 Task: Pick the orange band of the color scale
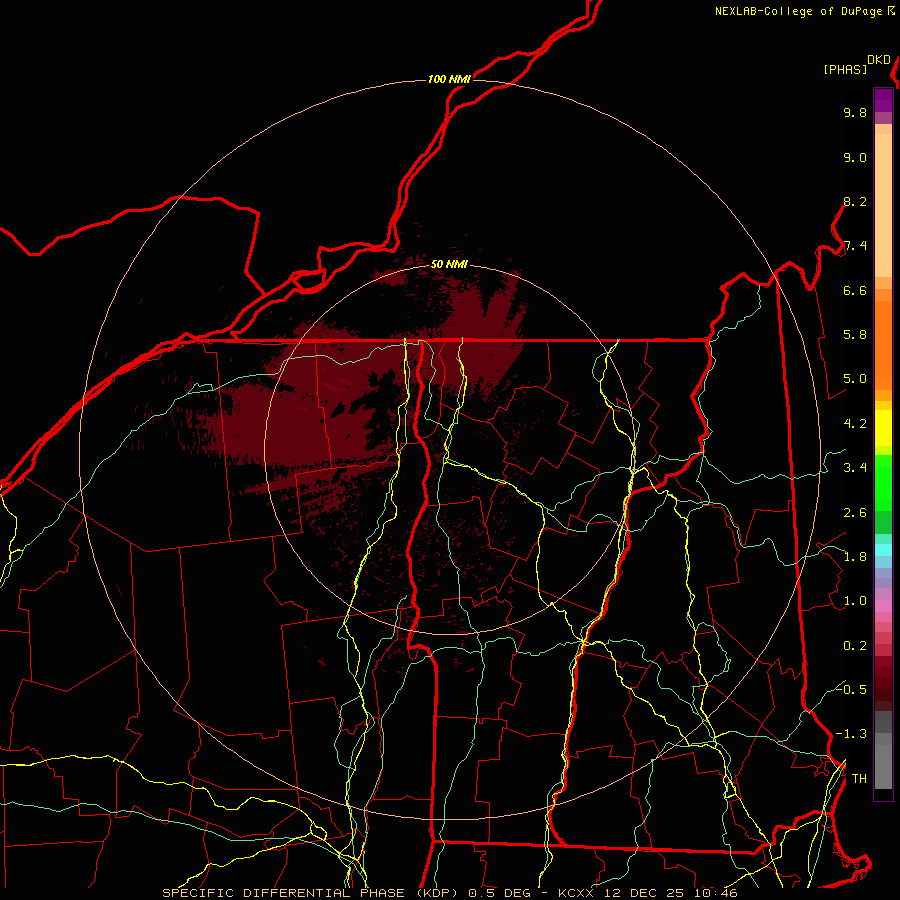tap(883, 346)
